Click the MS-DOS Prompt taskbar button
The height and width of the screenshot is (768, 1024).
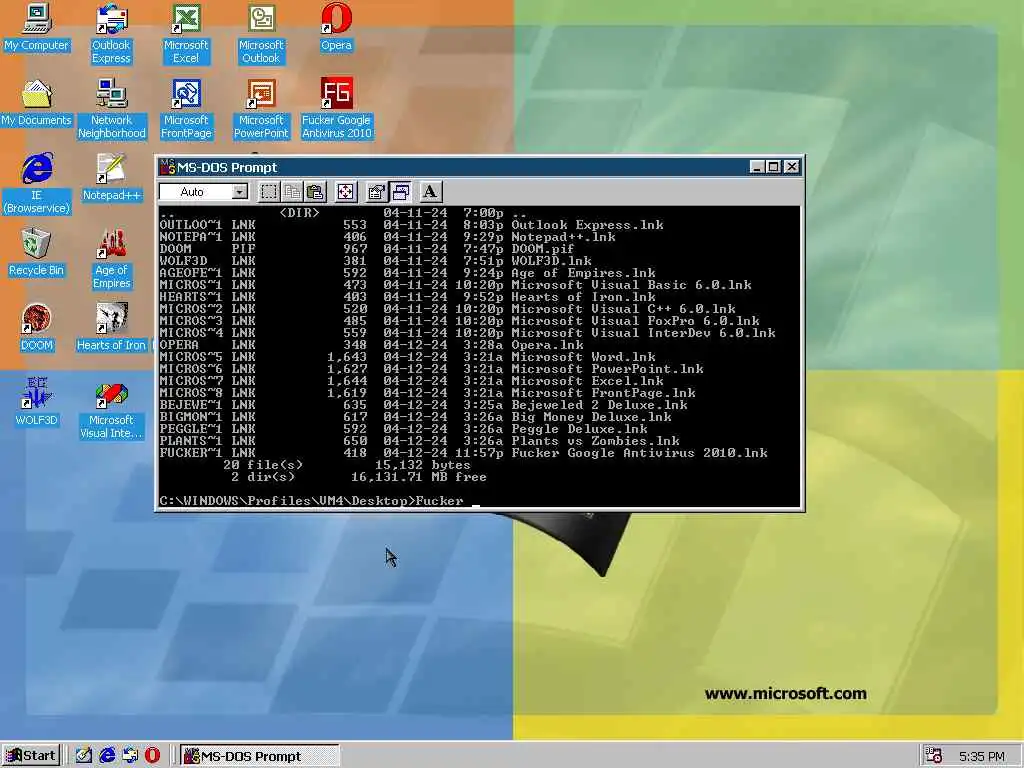point(259,756)
